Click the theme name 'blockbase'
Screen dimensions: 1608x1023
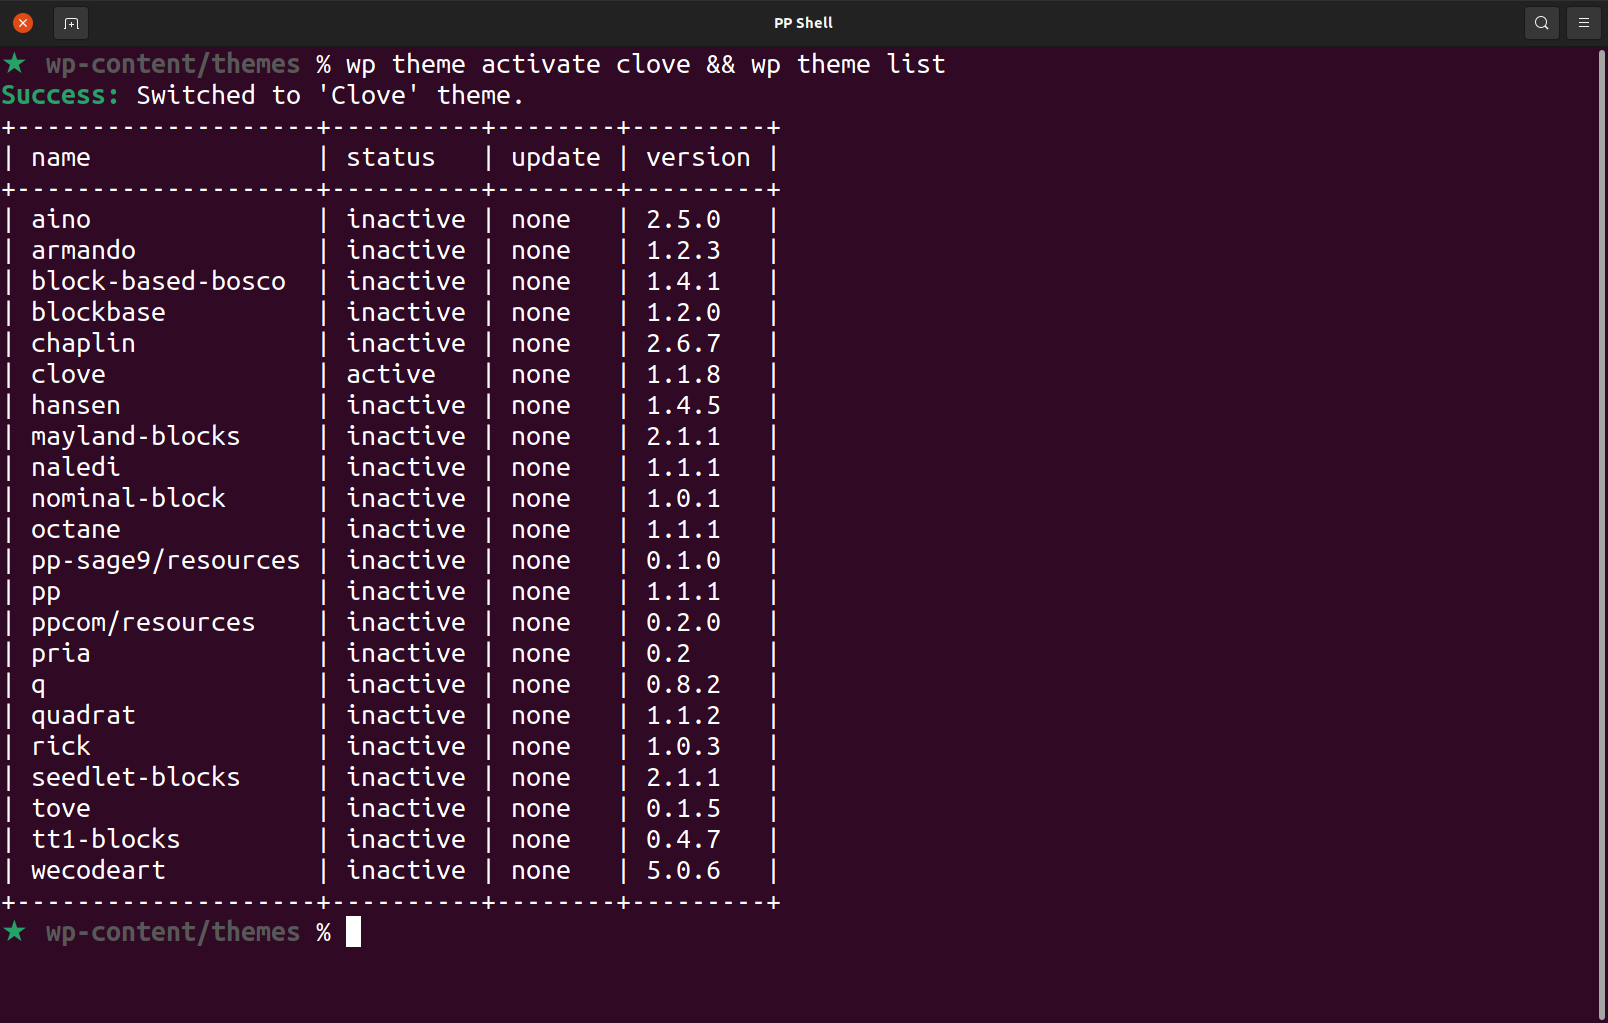point(98,312)
